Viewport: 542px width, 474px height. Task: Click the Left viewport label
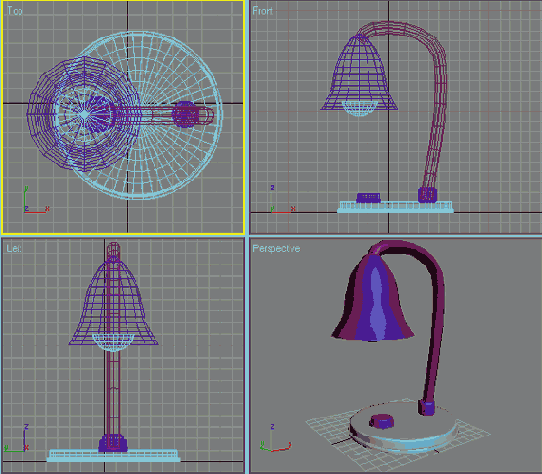click(x=13, y=248)
